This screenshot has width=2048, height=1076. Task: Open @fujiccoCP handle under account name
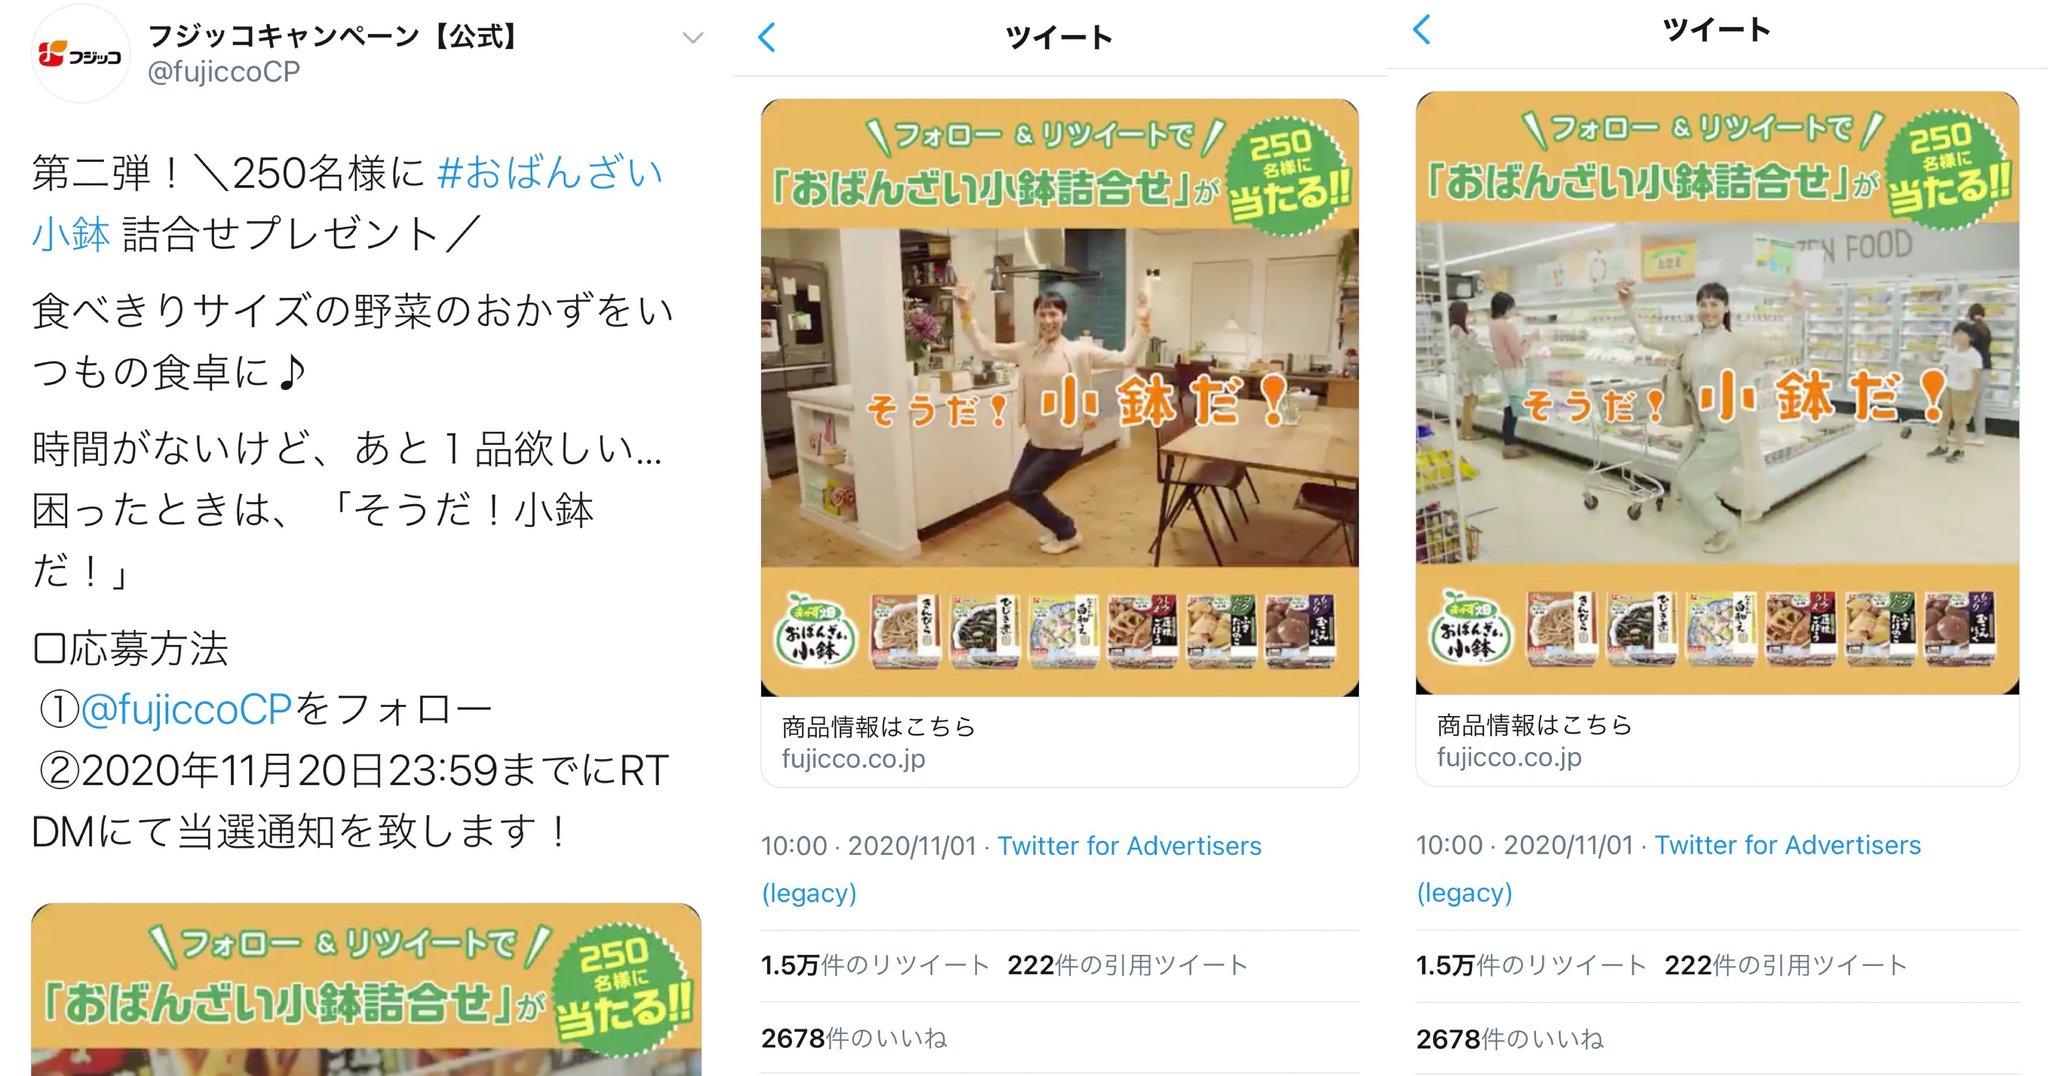point(224,72)
